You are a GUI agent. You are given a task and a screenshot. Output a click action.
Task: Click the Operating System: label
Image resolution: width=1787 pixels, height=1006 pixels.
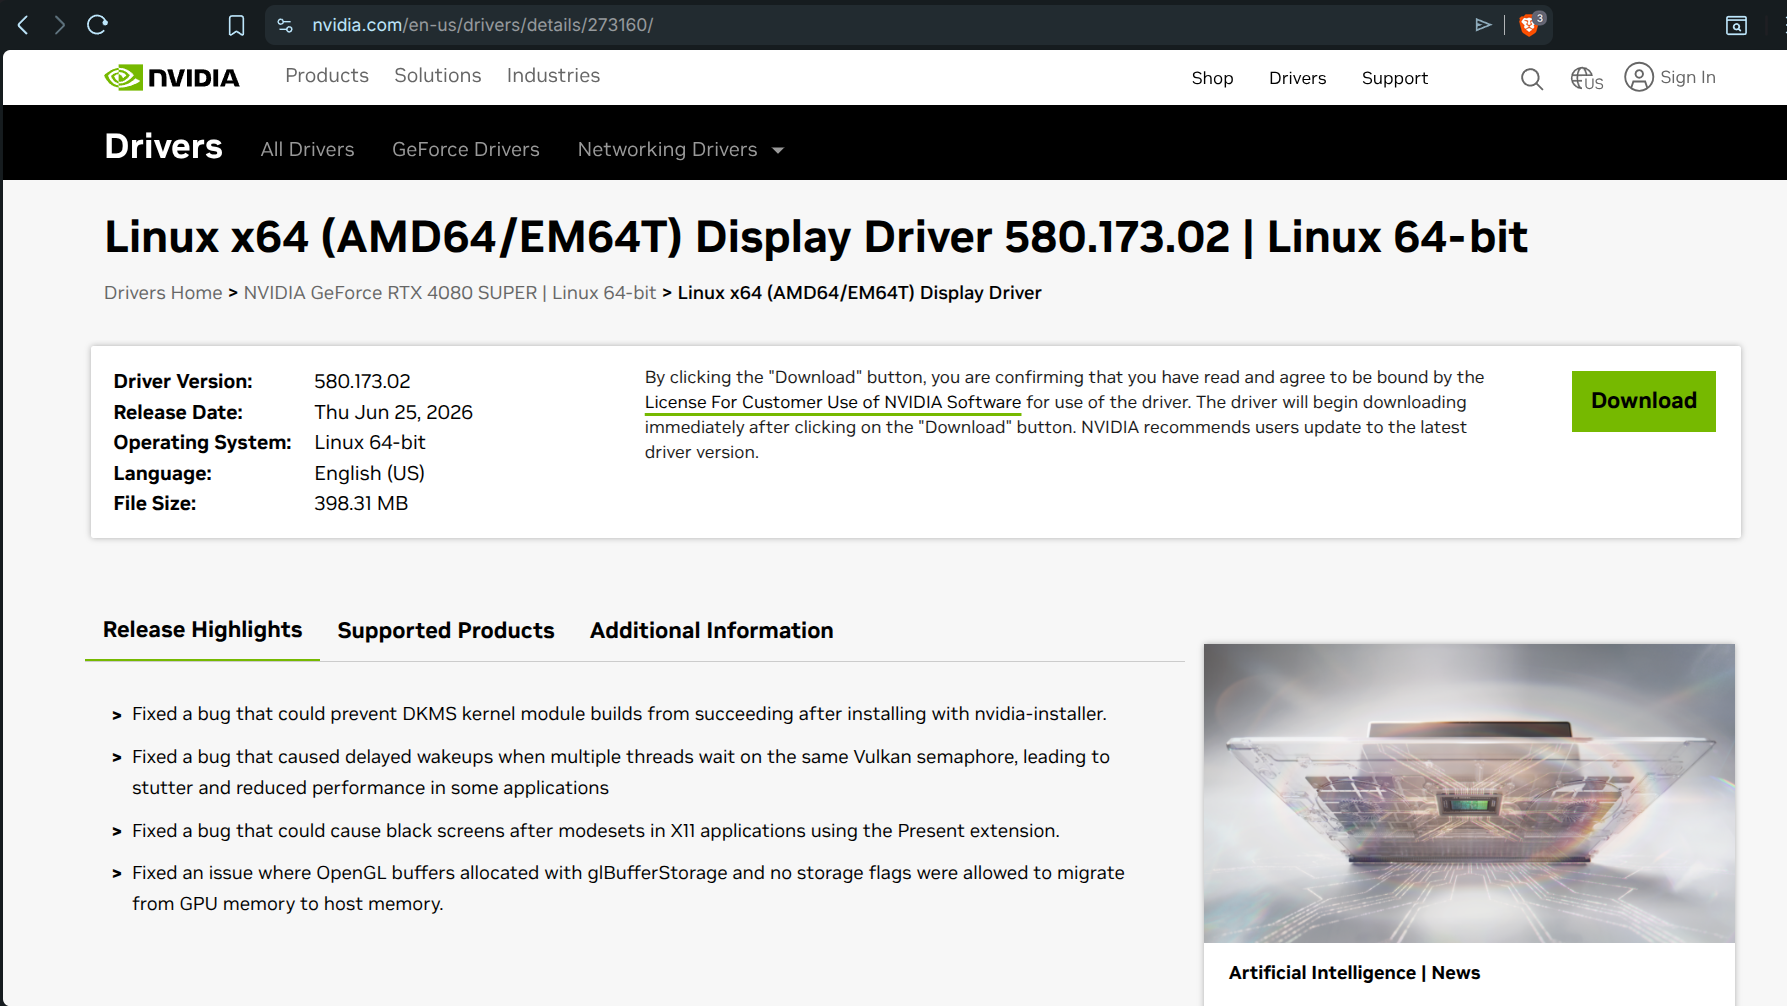click(202, 442)
